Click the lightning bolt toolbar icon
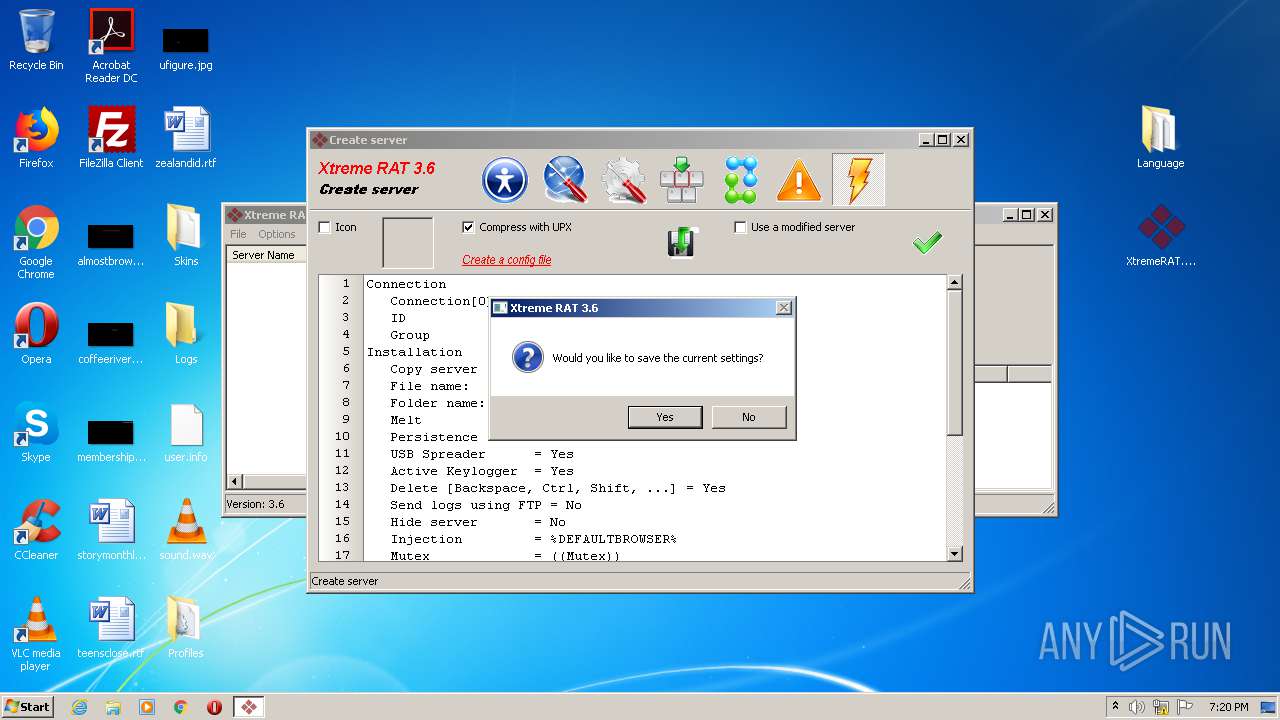1280x720 pixels. [x=858, y=180]
